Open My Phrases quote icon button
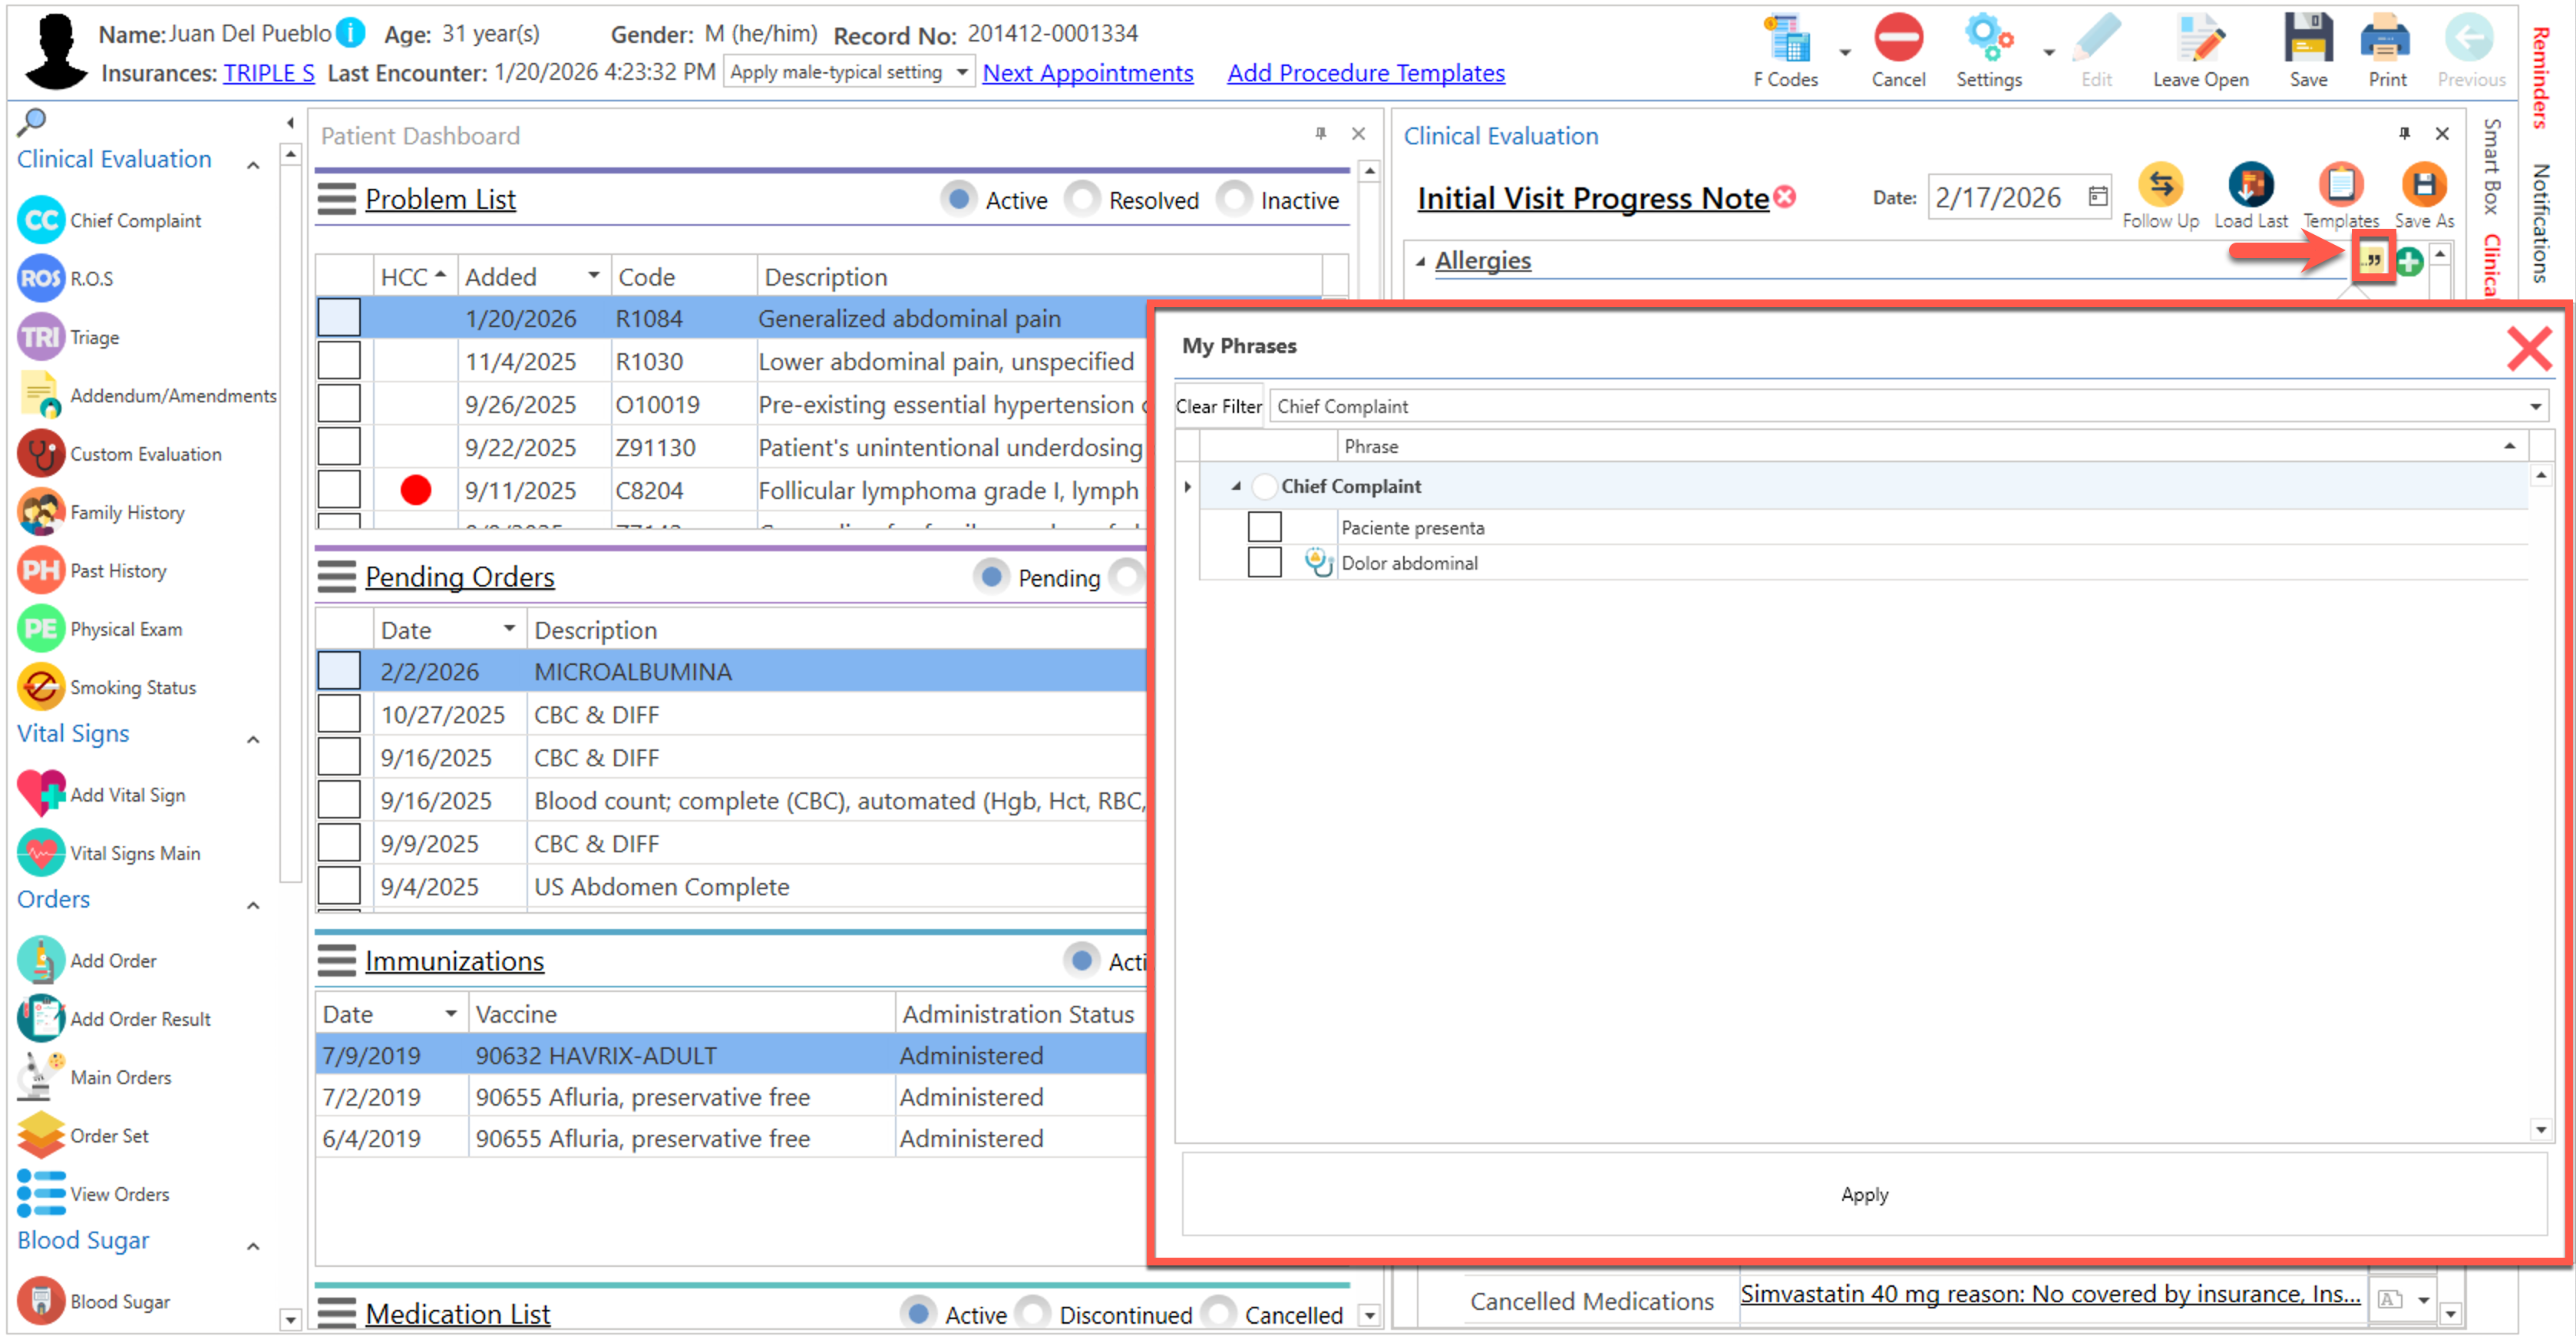Image resolution: width=2576 pixels, height=1336 pixels. [x=2371, y=261]
